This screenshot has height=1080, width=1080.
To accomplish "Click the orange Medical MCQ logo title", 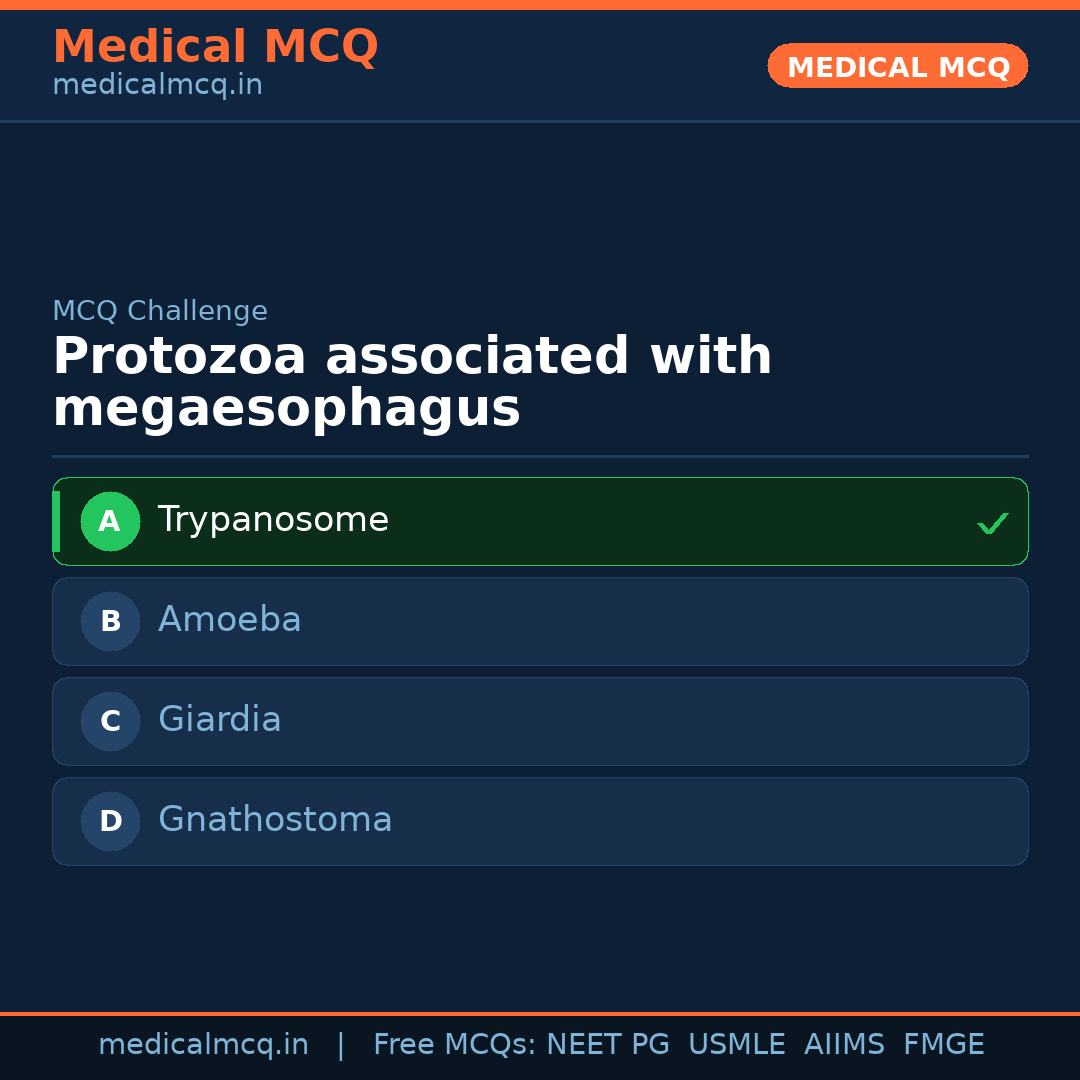I will pos(215,47).
